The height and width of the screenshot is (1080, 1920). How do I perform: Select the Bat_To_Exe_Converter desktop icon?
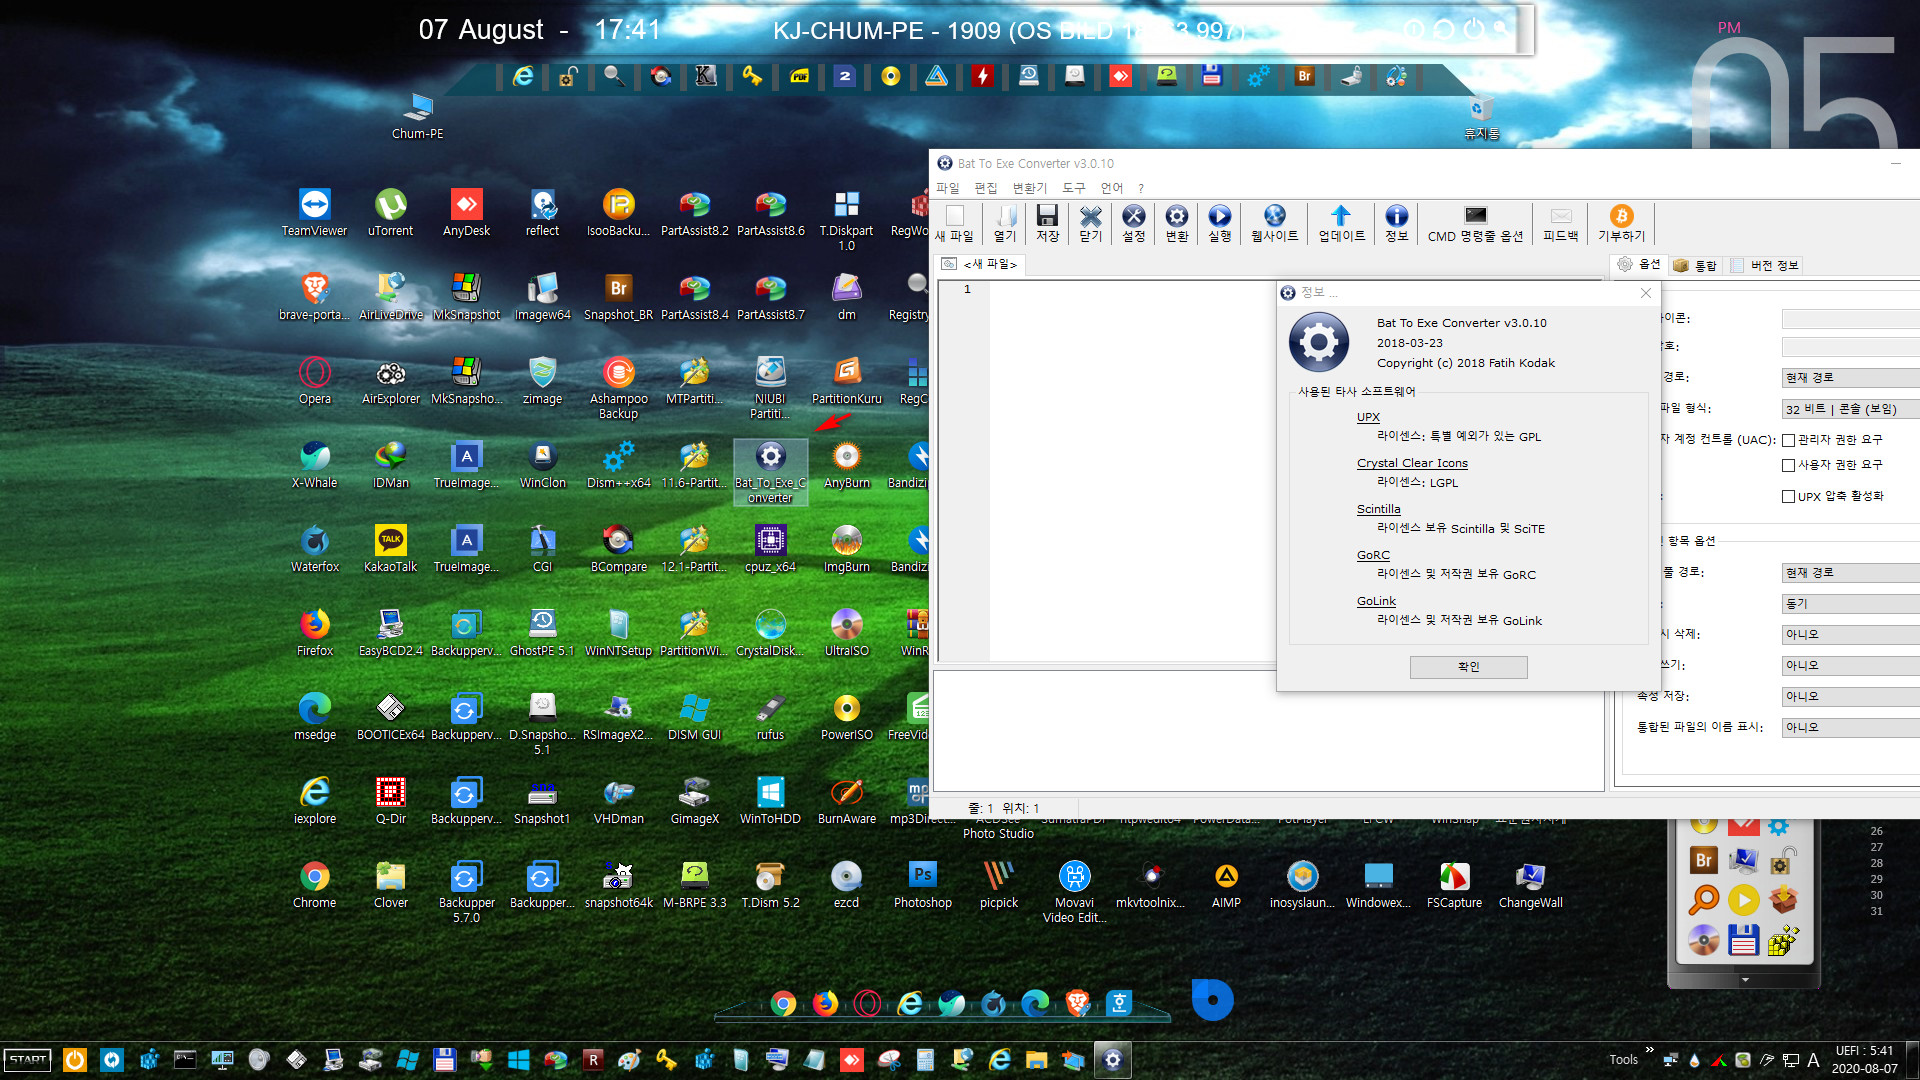click(770, 471)
